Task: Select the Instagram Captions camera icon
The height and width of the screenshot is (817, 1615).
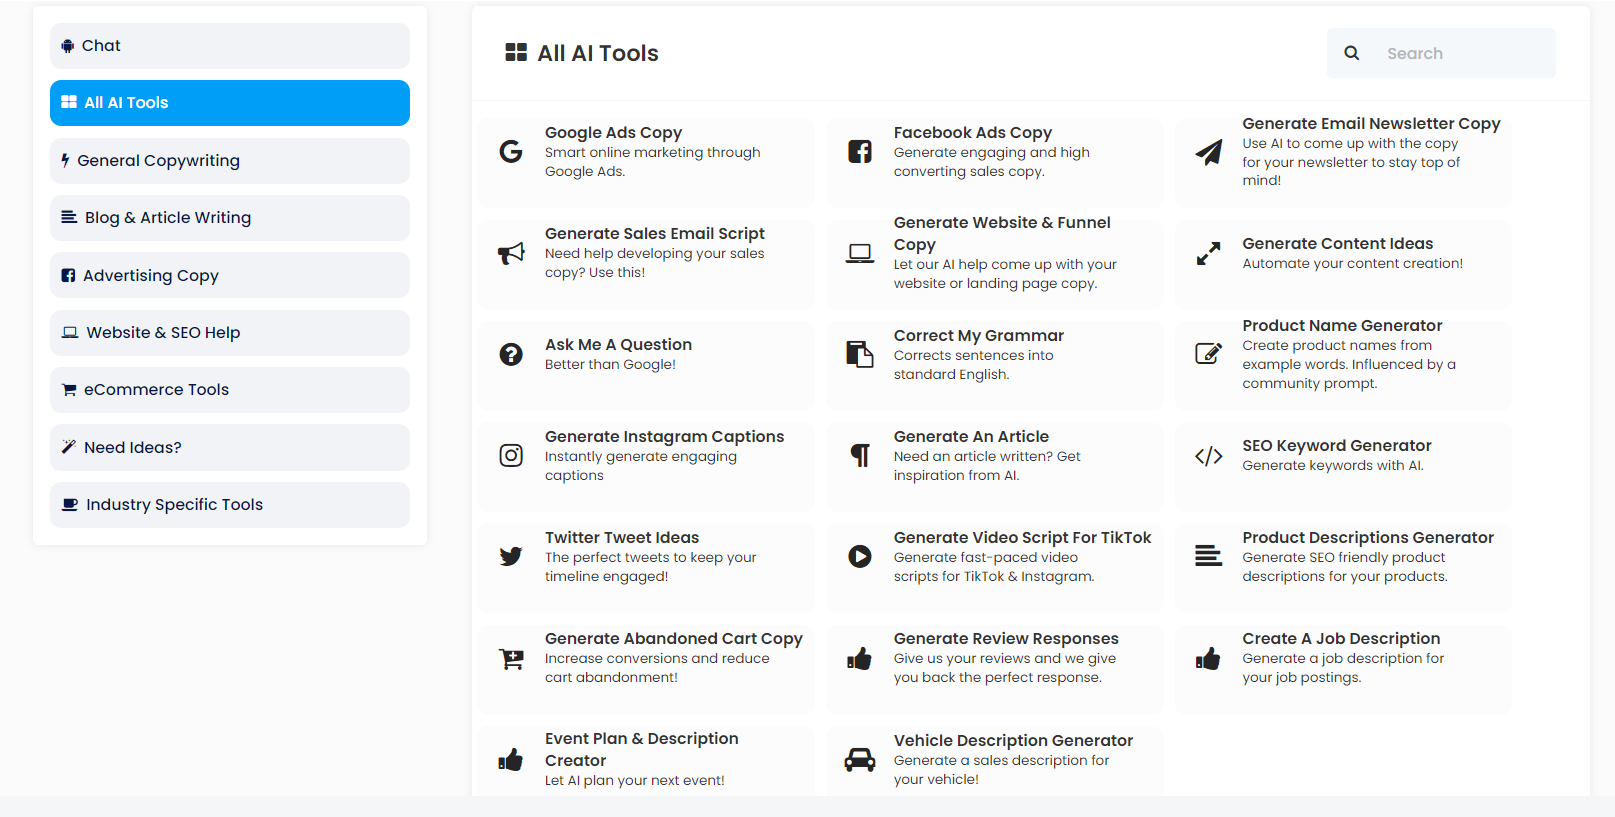Action: pos(511,455)
